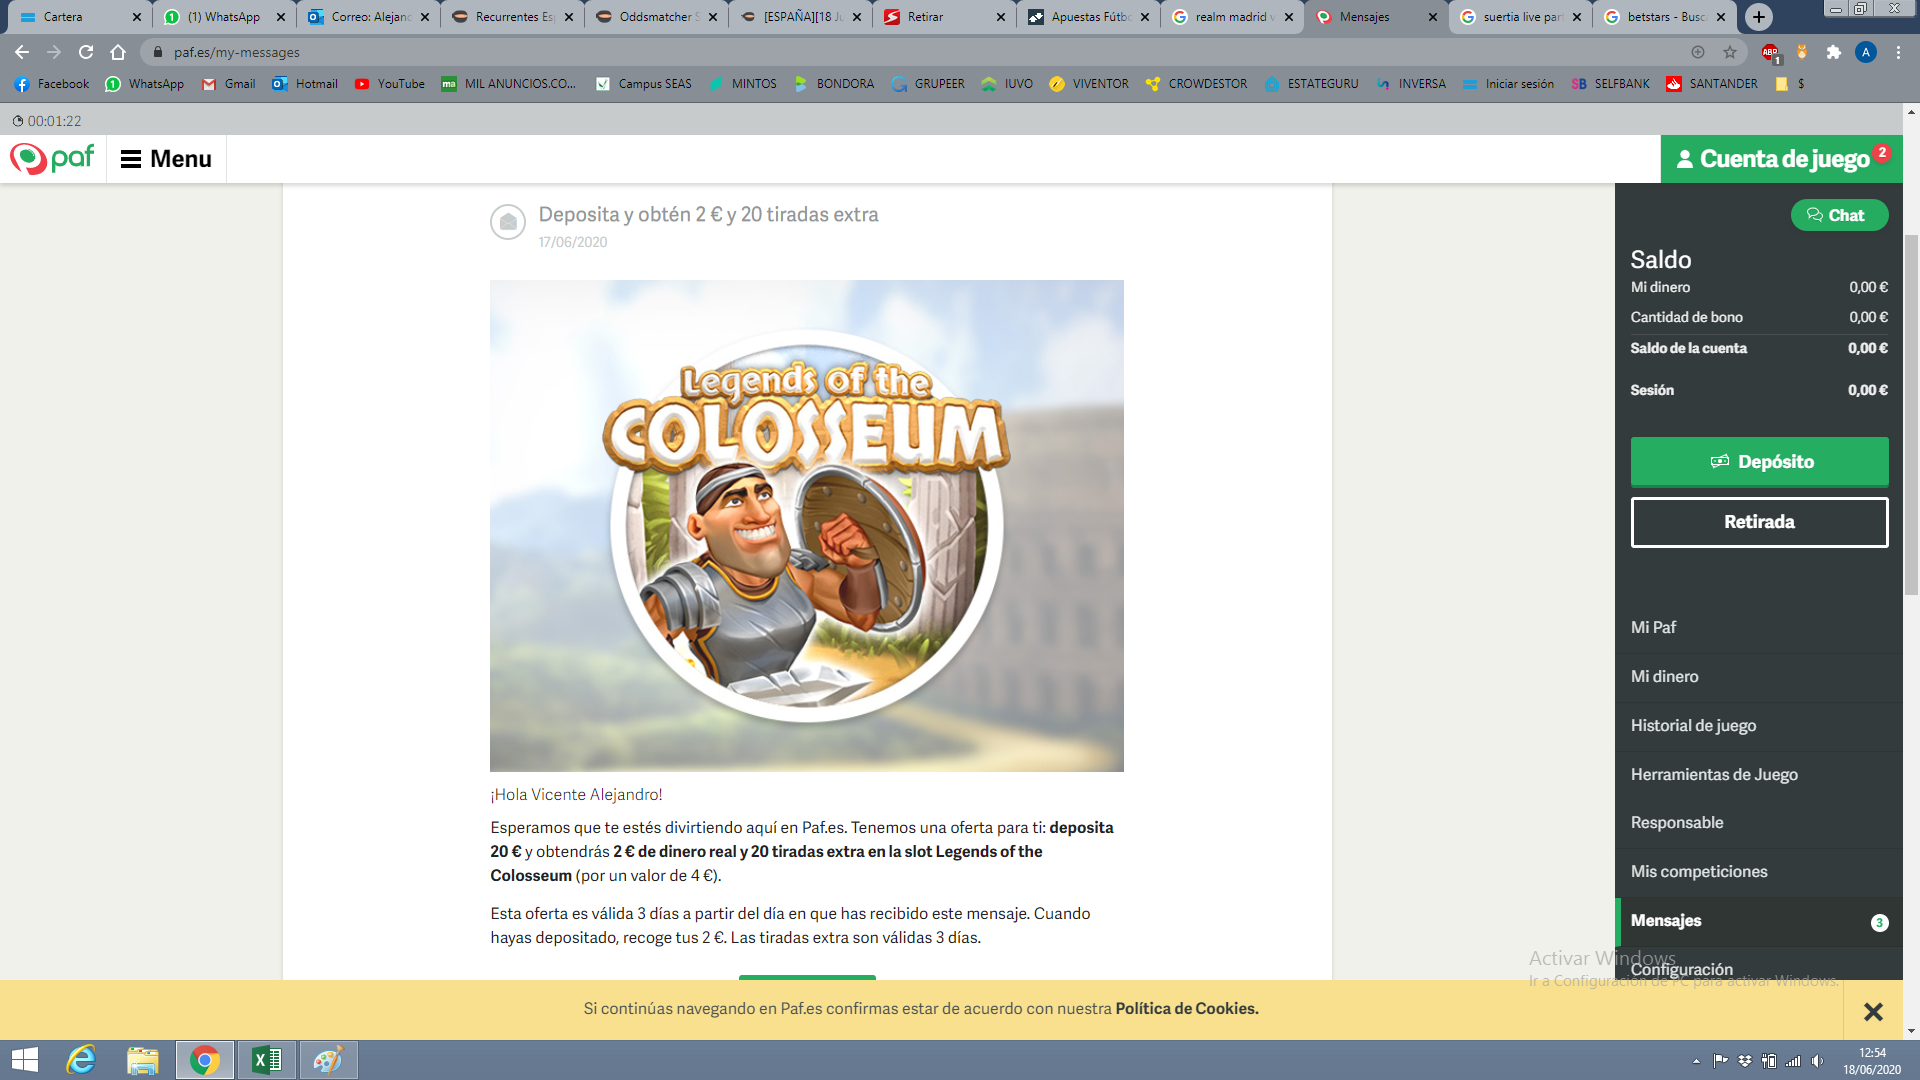Switch to the (1) WhatsApp tab
Screen dimensions: 1920x1080
[x=224, y=17]
